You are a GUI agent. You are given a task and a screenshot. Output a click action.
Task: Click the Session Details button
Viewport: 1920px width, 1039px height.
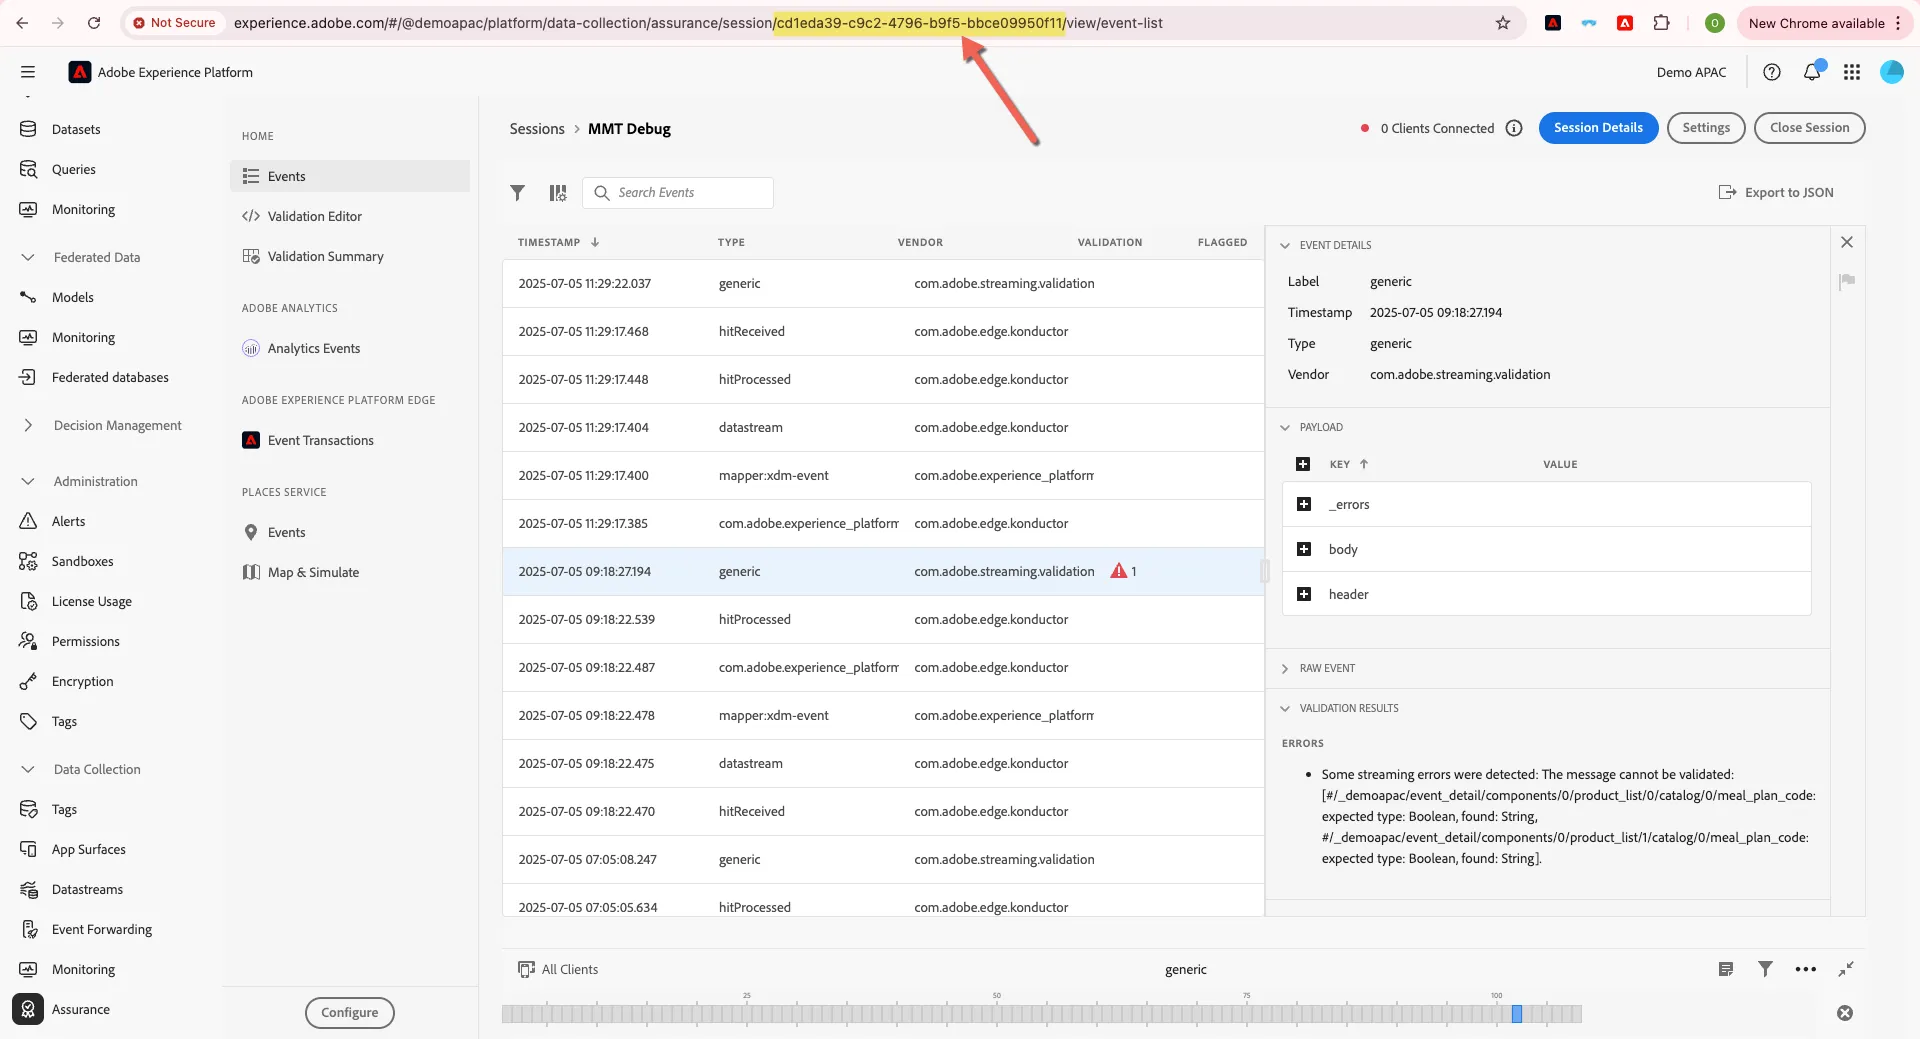point(1598,128)
